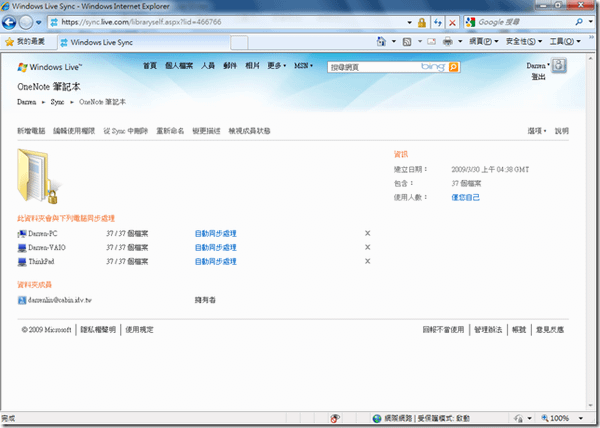Screen dimensions: 600x428
Task: Remove Darren-PC with its X icon
Action: click(367, 233)
